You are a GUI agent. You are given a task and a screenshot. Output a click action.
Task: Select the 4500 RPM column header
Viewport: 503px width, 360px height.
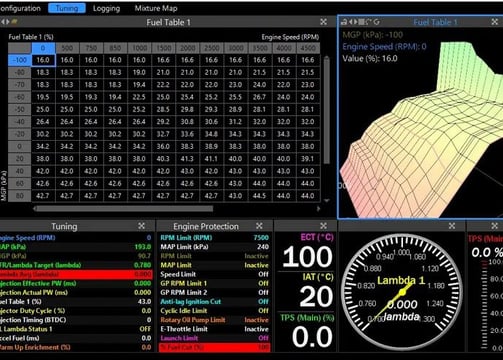[x=308, y=48]
